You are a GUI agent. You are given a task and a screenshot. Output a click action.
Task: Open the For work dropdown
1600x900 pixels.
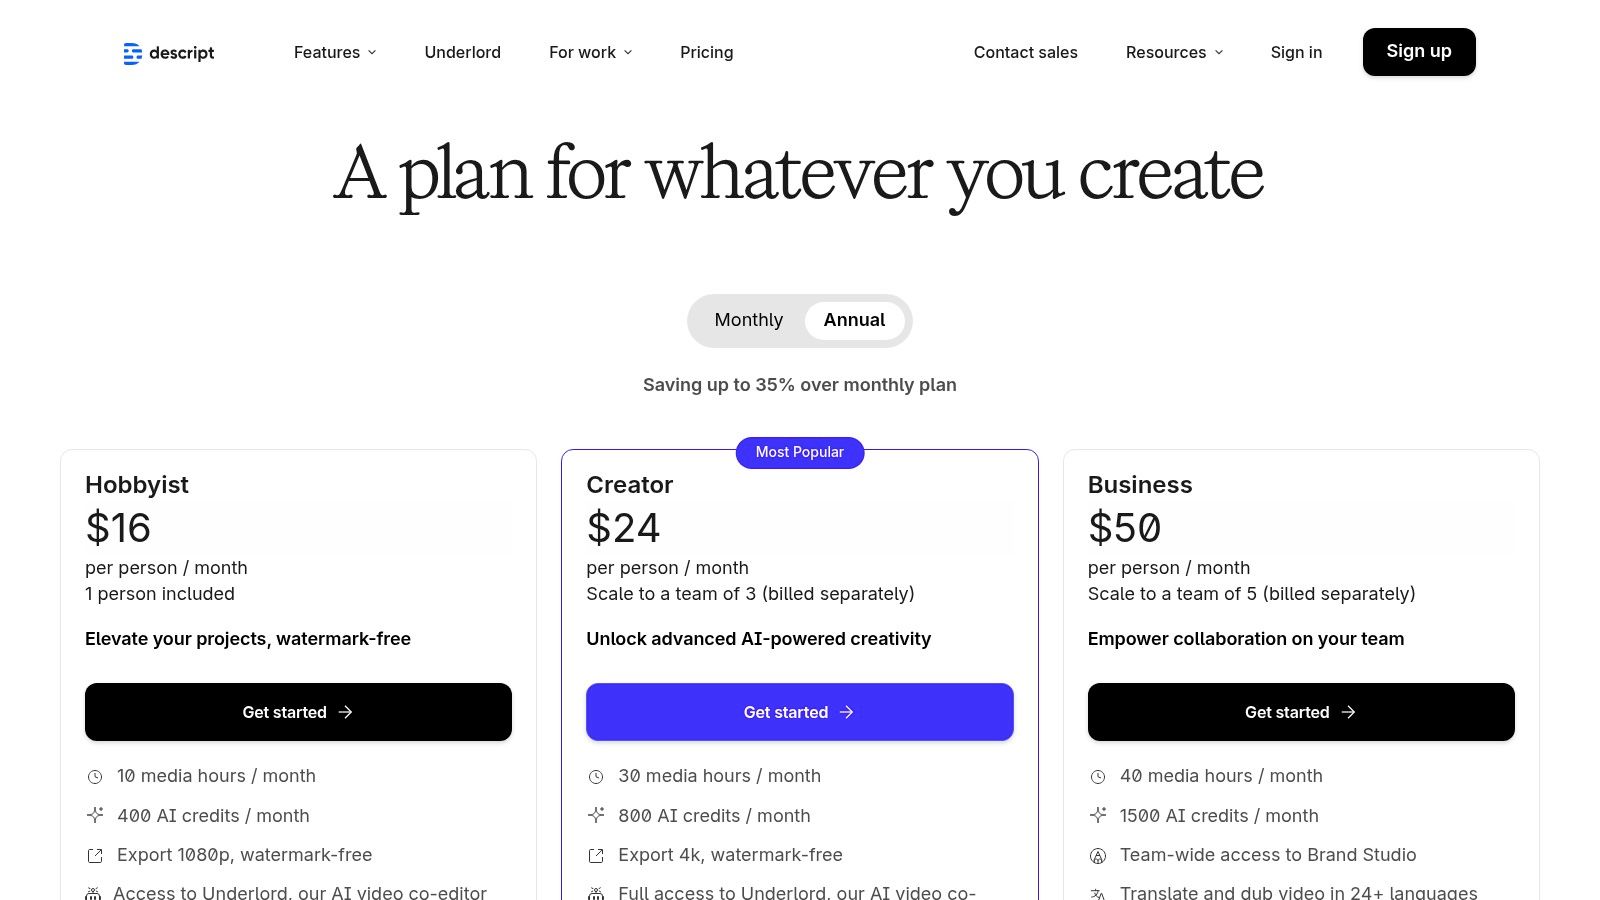click(x=590, y=52)
